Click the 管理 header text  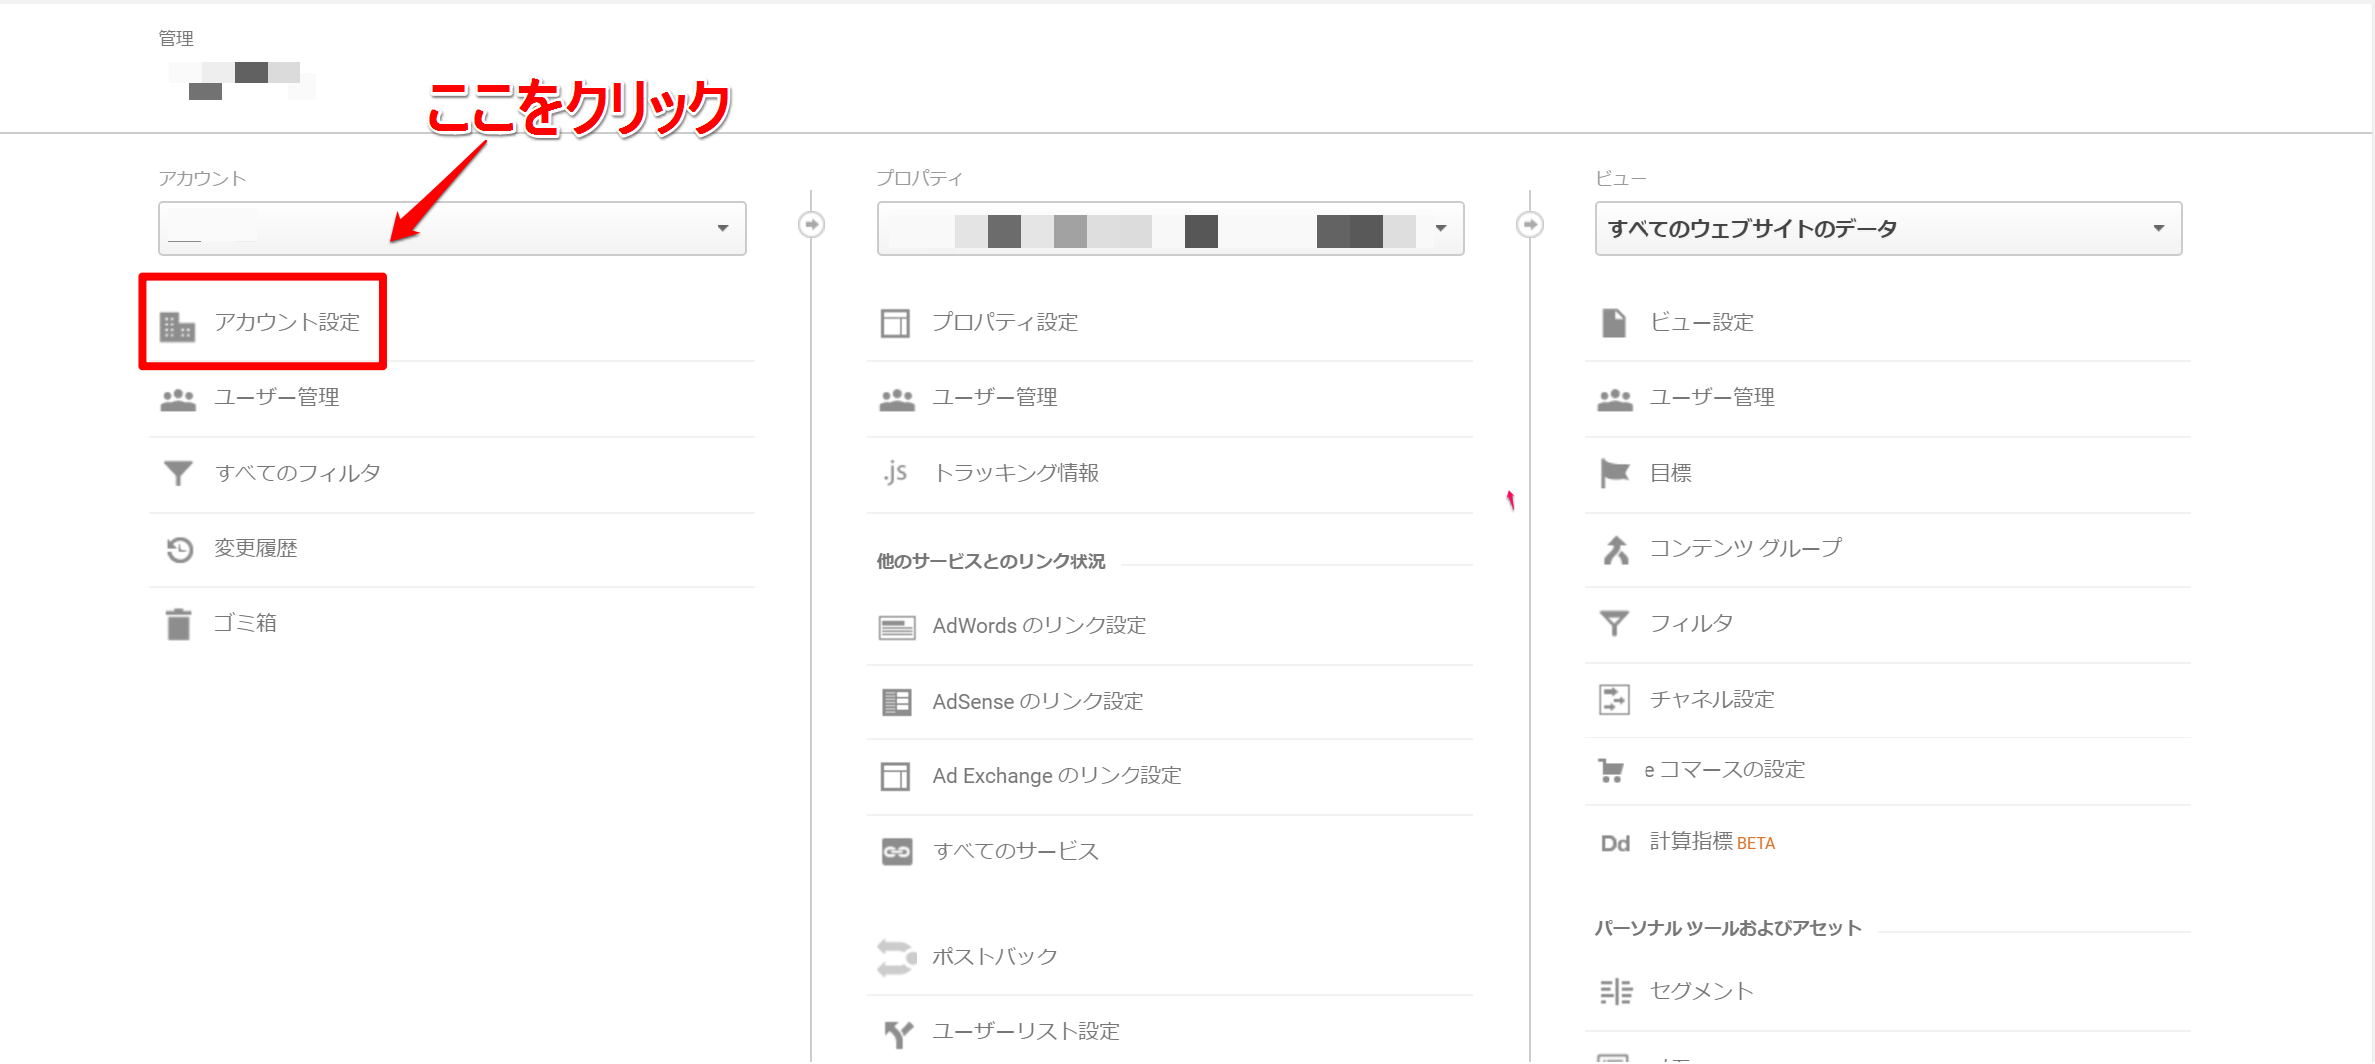(x=176, y=38)
